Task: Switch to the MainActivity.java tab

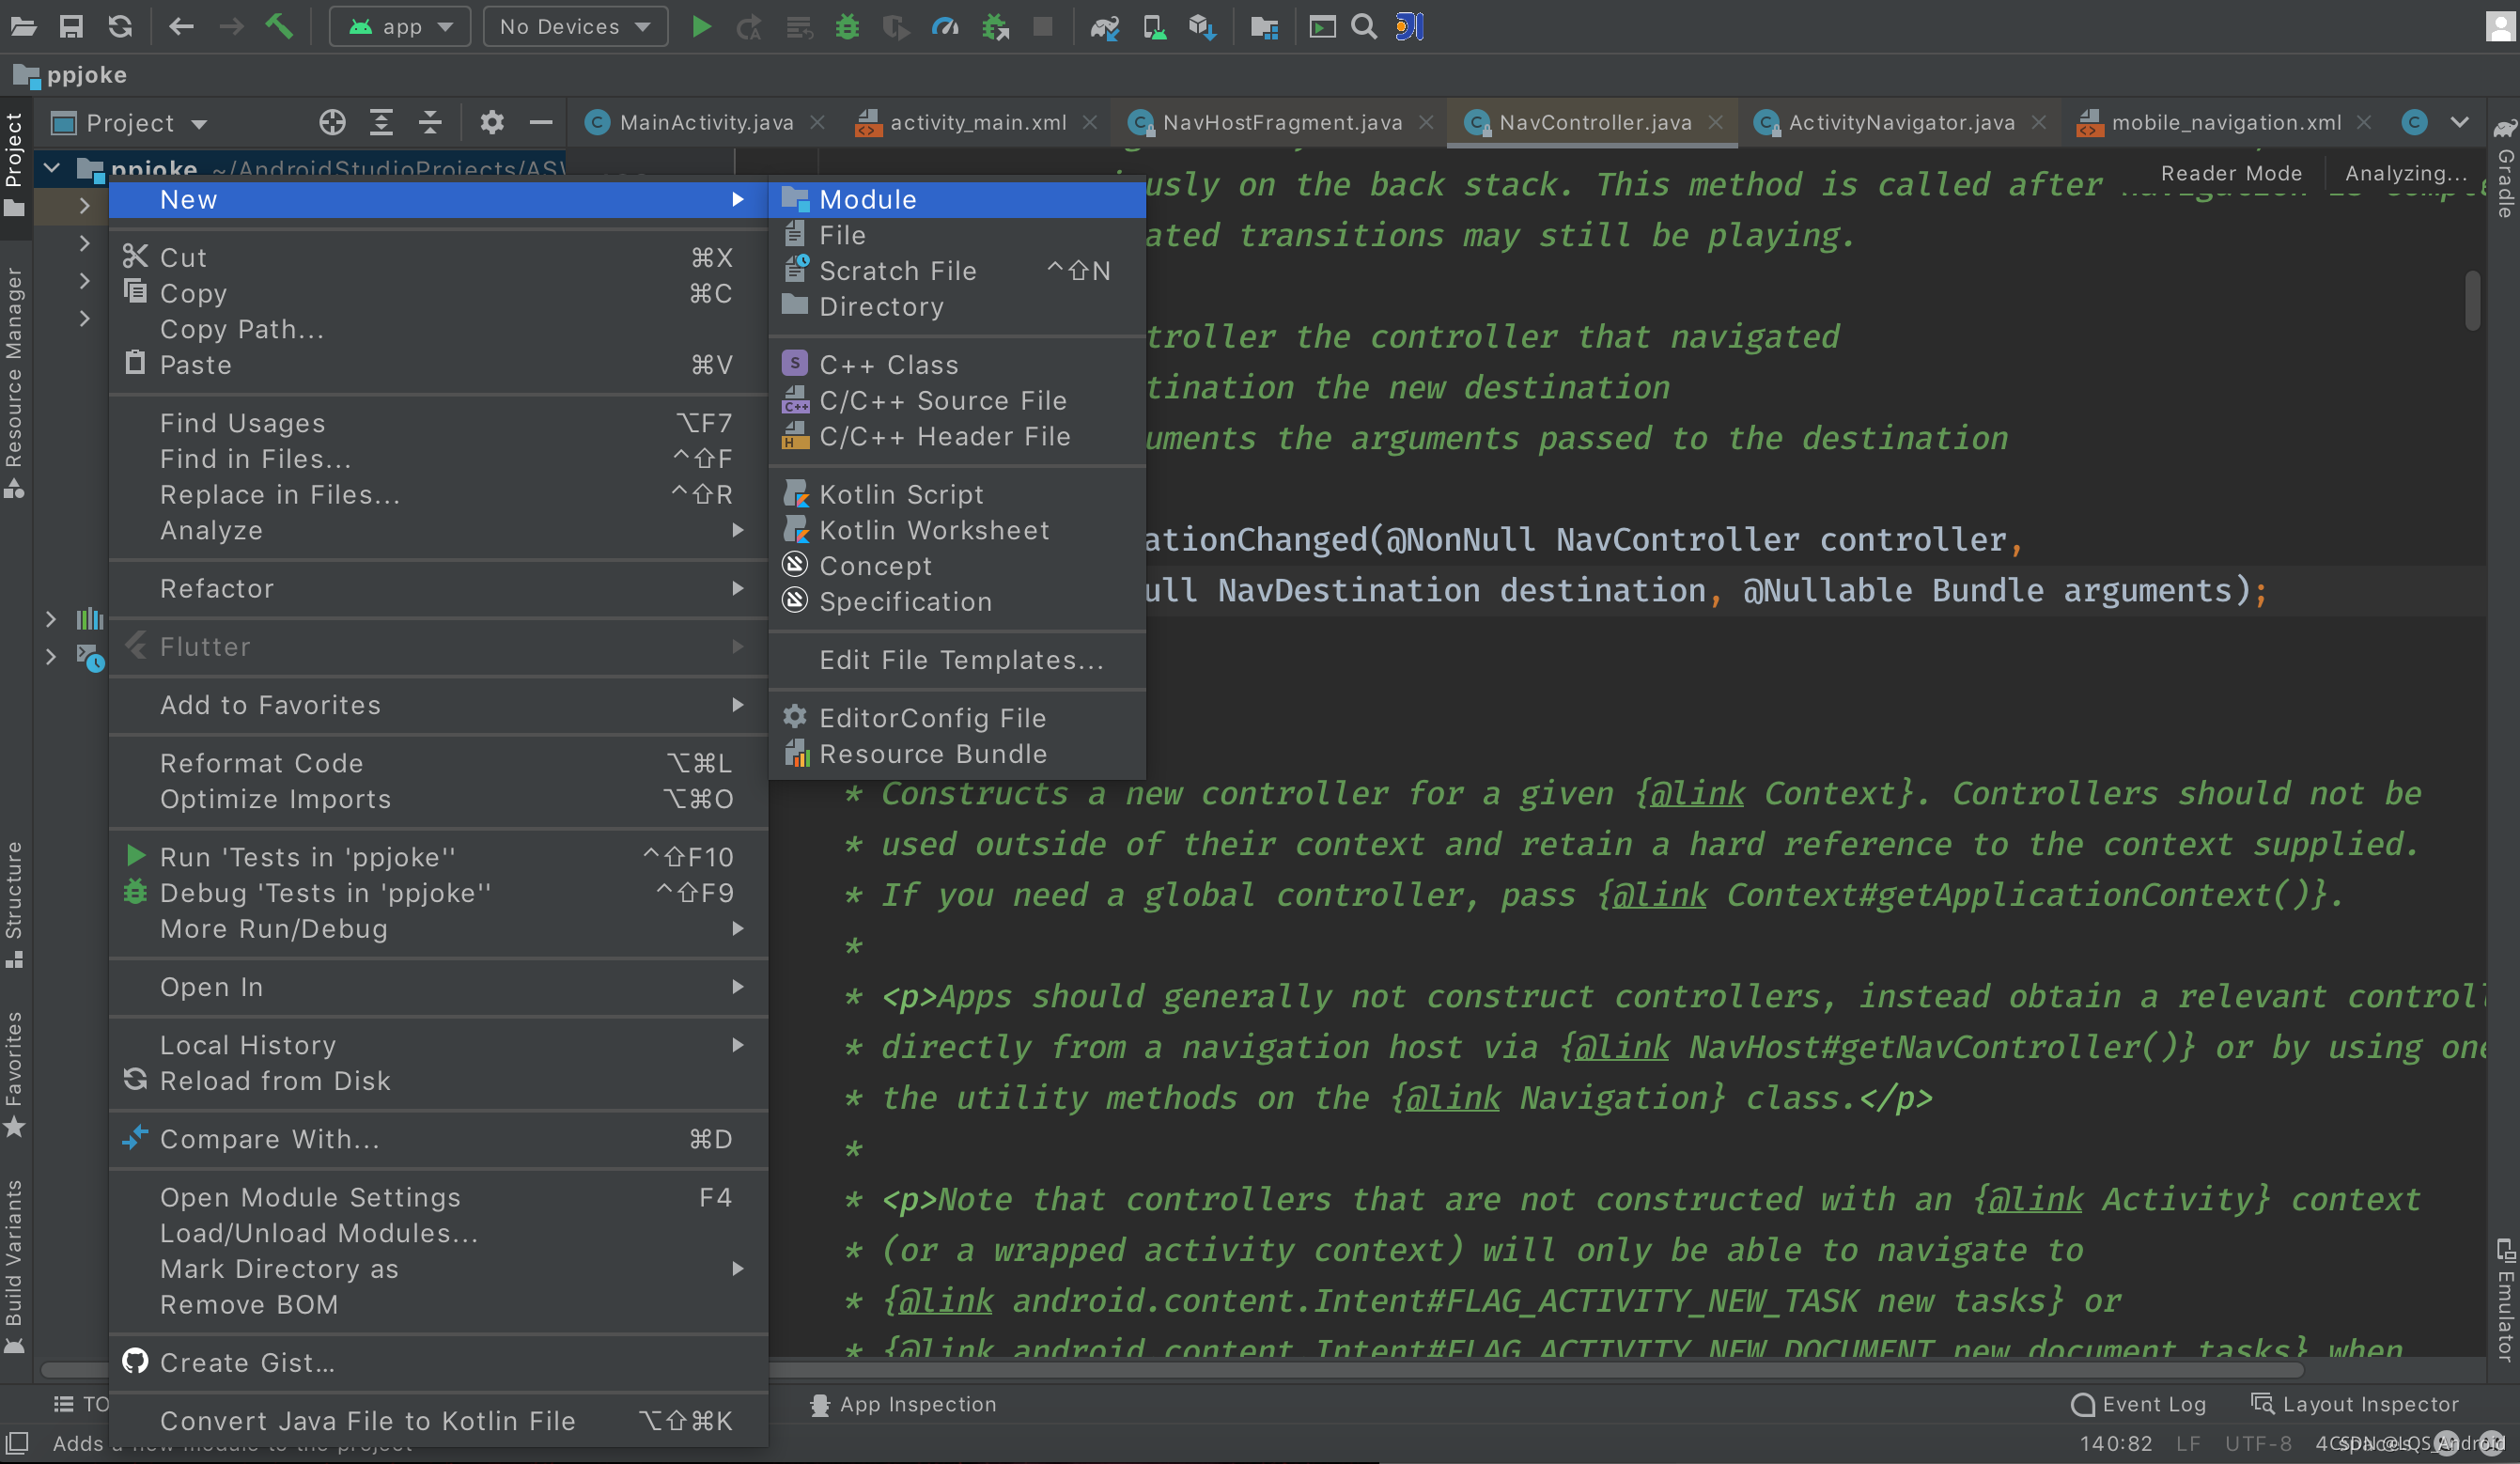Action: [705, 123]
